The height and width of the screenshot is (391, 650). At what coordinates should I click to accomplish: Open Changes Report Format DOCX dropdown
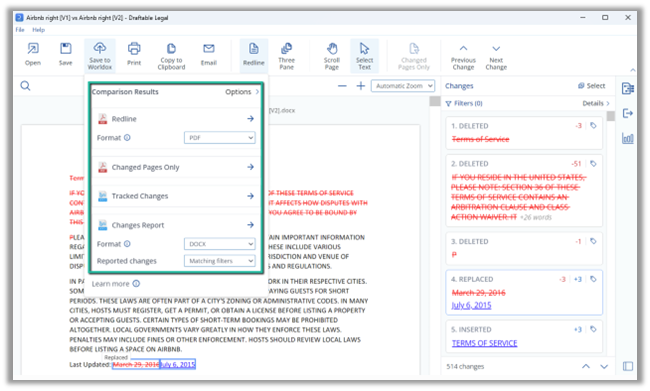point(220,244)
